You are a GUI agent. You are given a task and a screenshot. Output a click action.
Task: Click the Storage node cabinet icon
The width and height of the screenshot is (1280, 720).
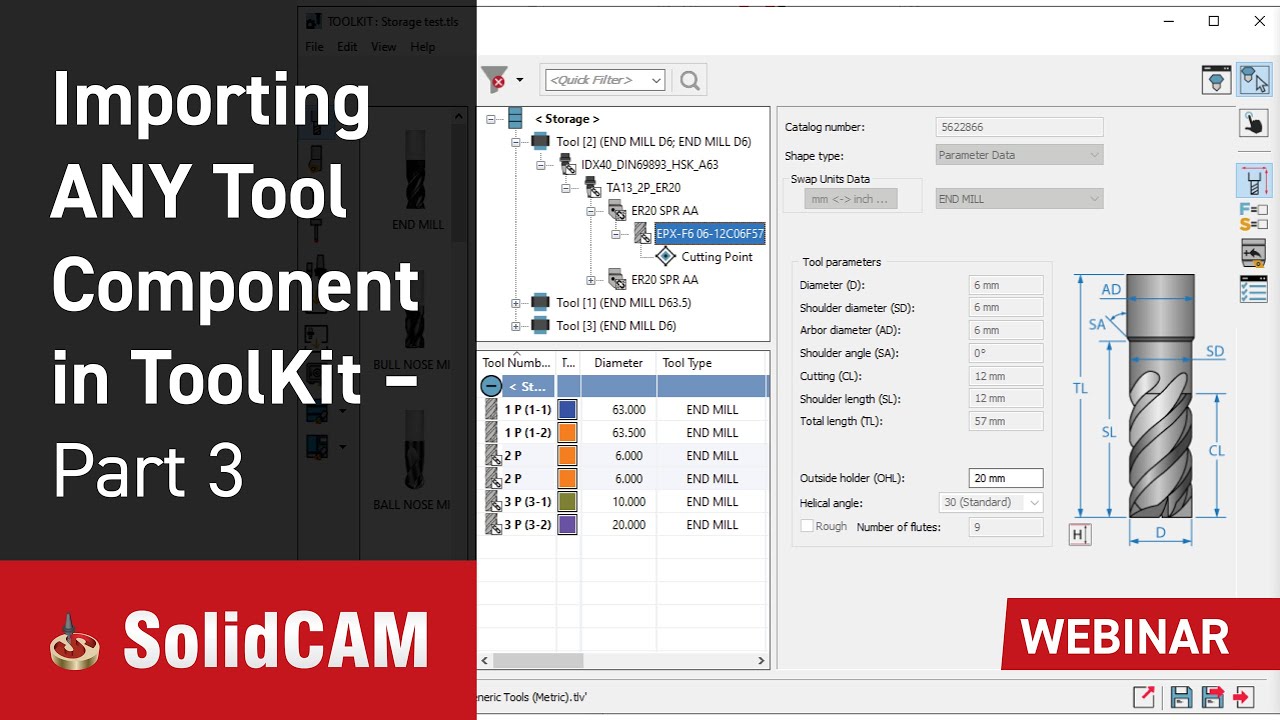(515, 119)
